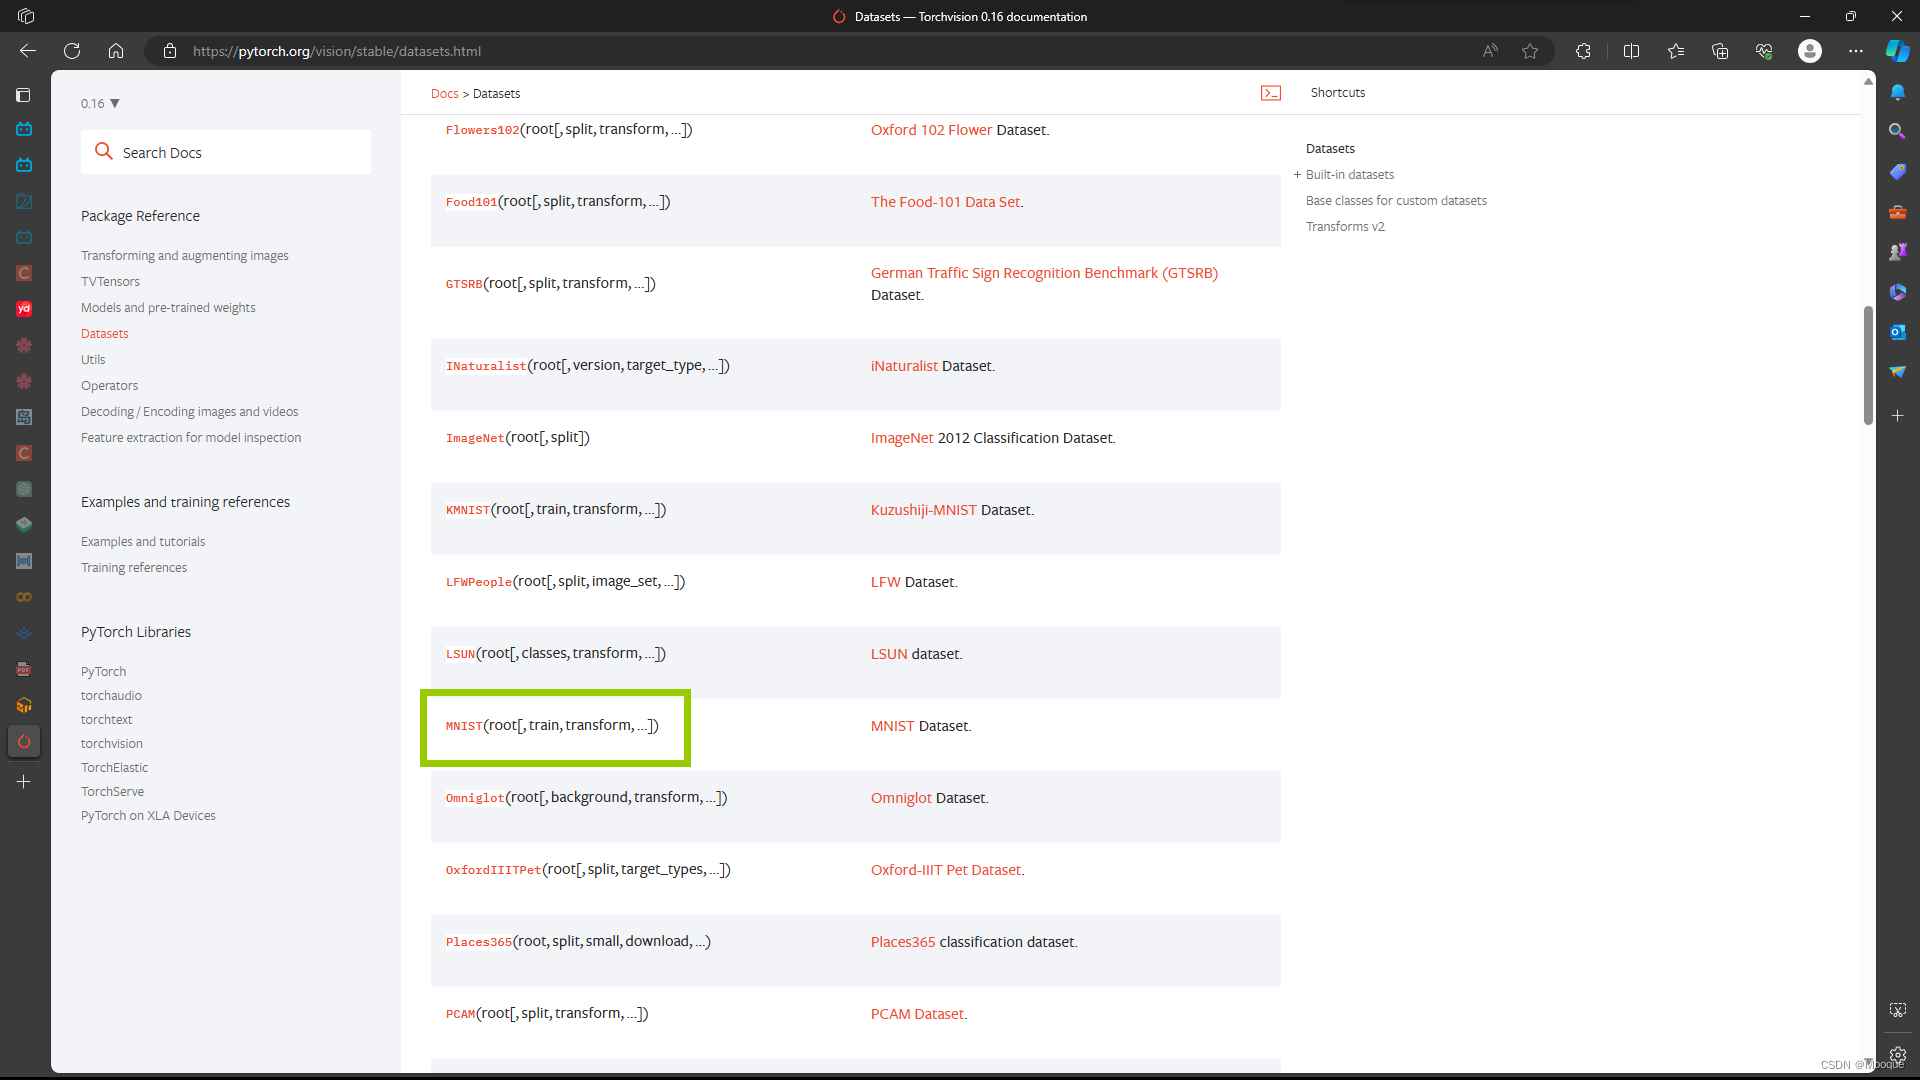Click the browser Refresh icon
This screenshot has height=1080, width=1920.
[x=72, y=51]
